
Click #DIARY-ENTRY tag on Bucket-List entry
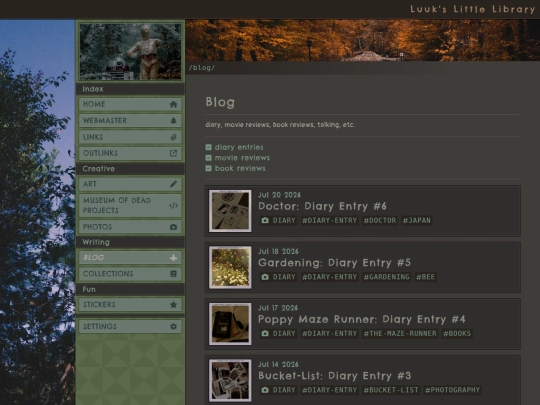(x=330, y=390)
